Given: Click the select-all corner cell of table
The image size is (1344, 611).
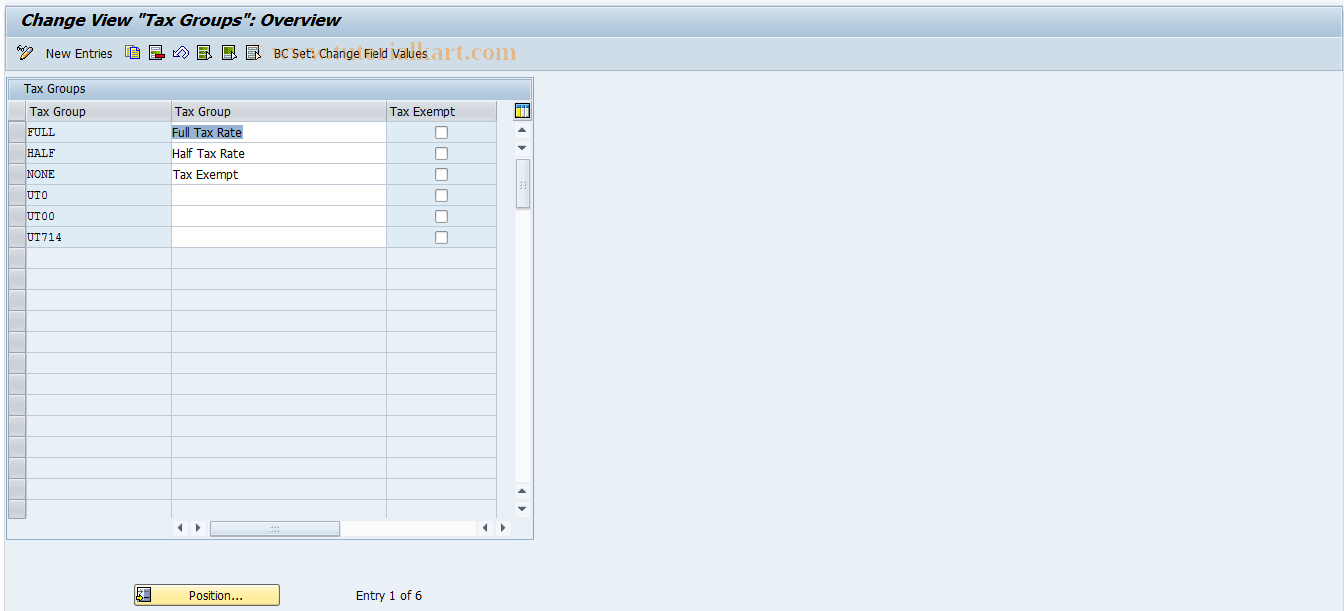Looking at the screenshot, I should pos(17,111).
